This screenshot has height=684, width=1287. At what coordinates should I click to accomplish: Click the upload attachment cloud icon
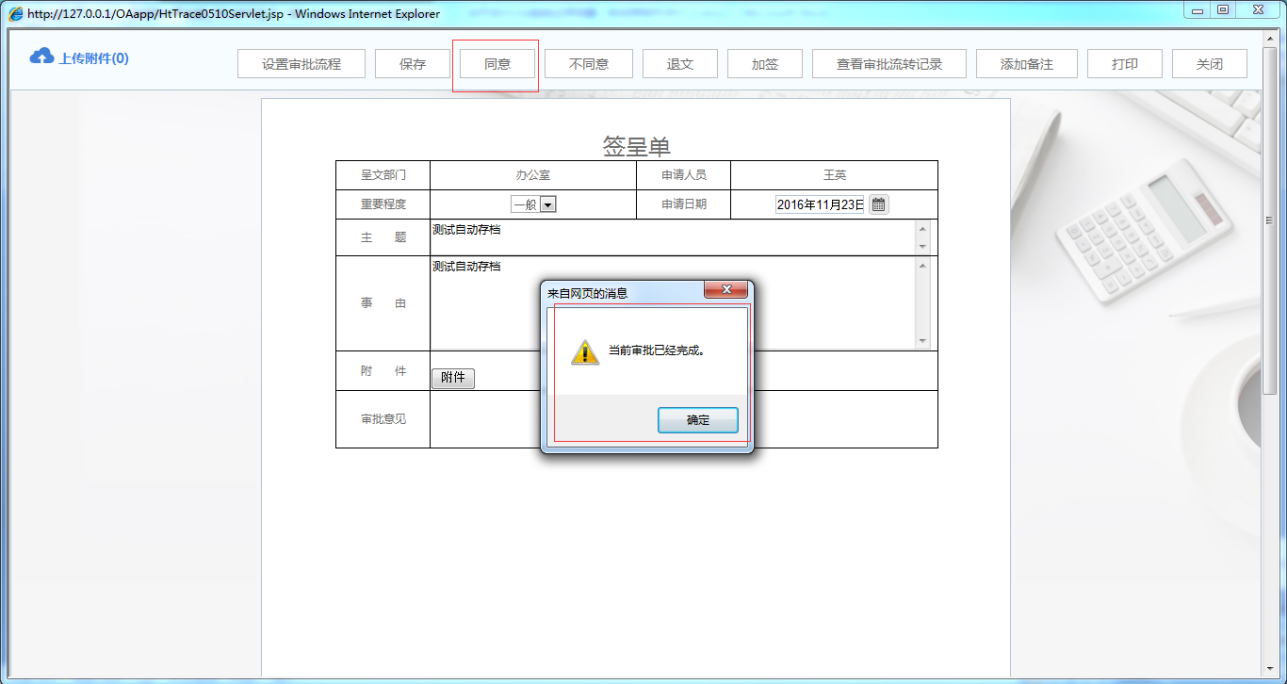coord(40,57)
